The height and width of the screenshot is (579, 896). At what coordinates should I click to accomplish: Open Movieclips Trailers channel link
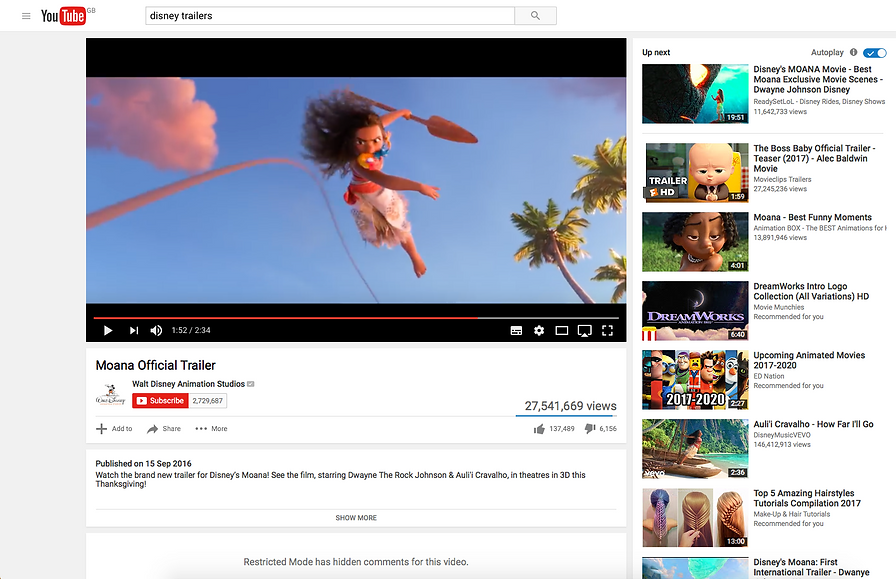point(782,179)
